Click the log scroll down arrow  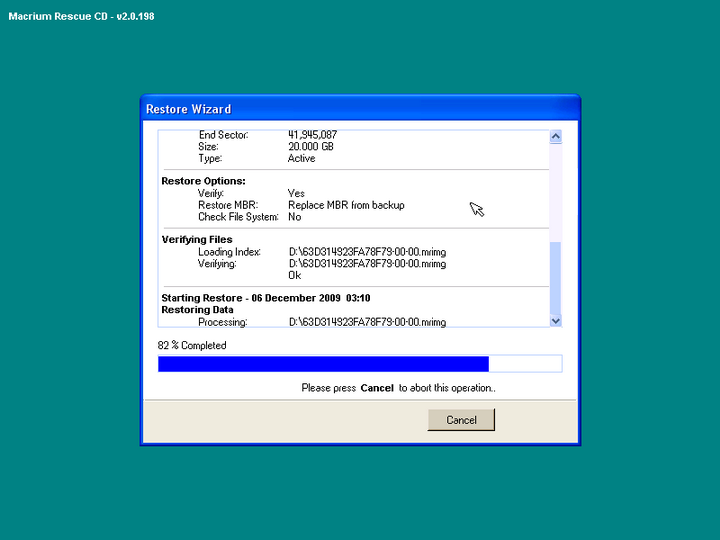click(556, 321)
